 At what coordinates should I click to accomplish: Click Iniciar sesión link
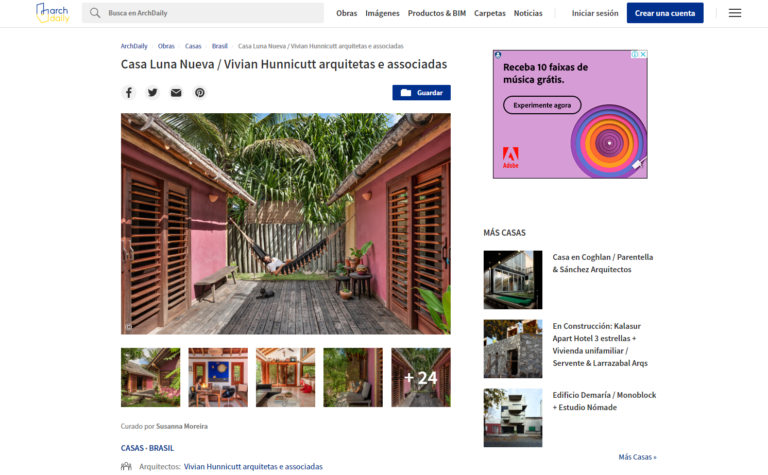point(595,13)
